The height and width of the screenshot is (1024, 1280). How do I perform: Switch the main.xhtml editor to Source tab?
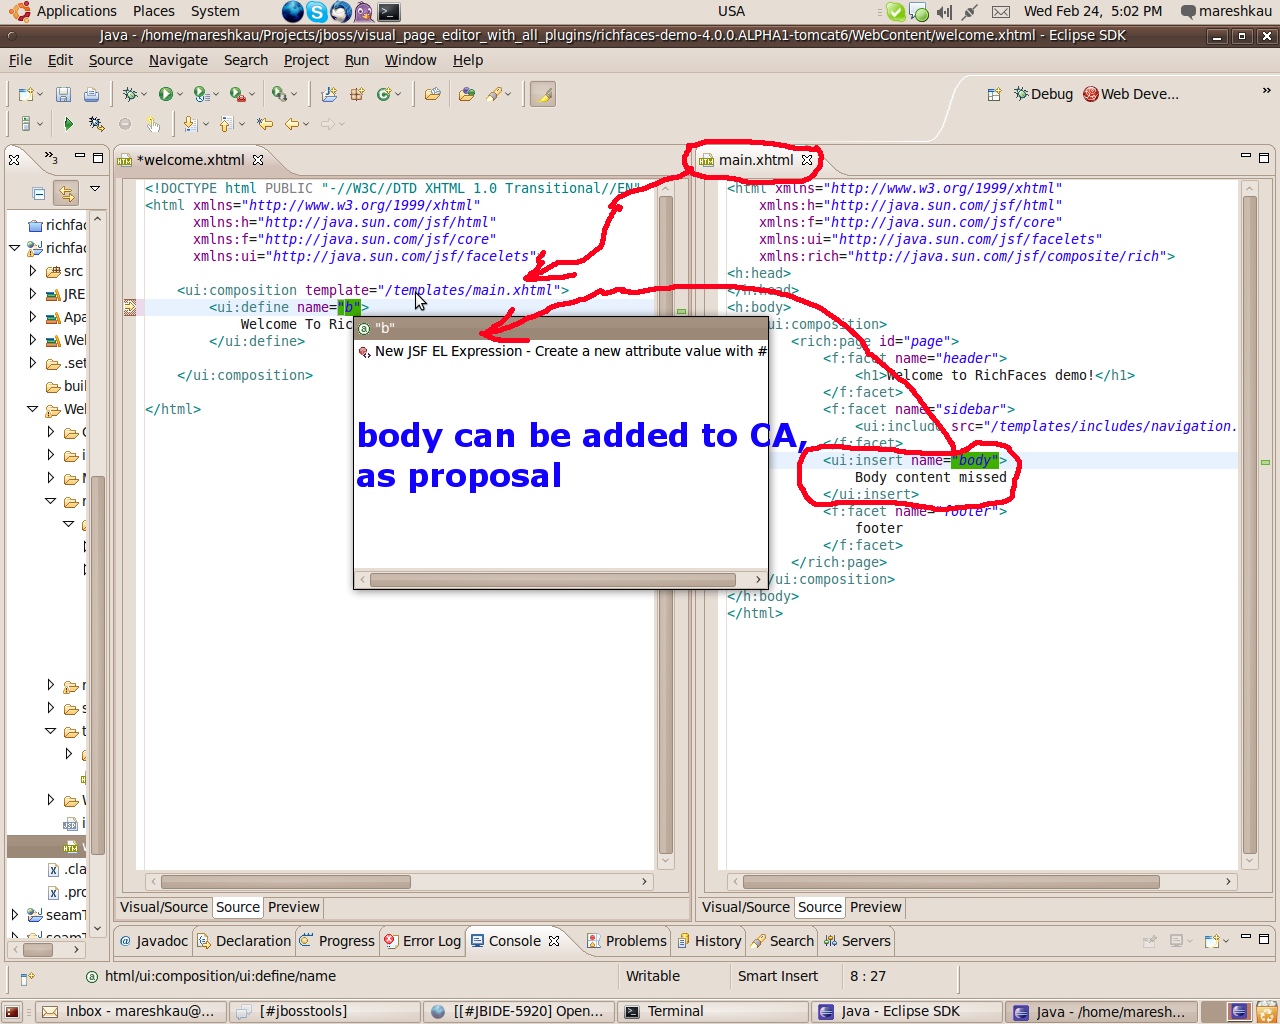click(820, 907)
